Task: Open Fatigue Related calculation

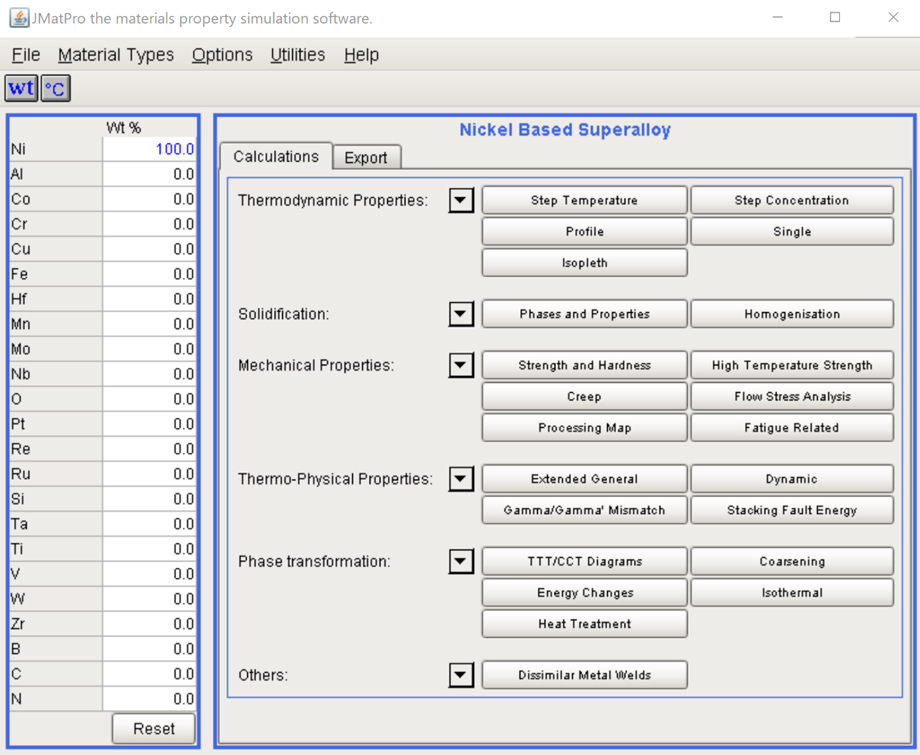Action: [x=792, y=428]
